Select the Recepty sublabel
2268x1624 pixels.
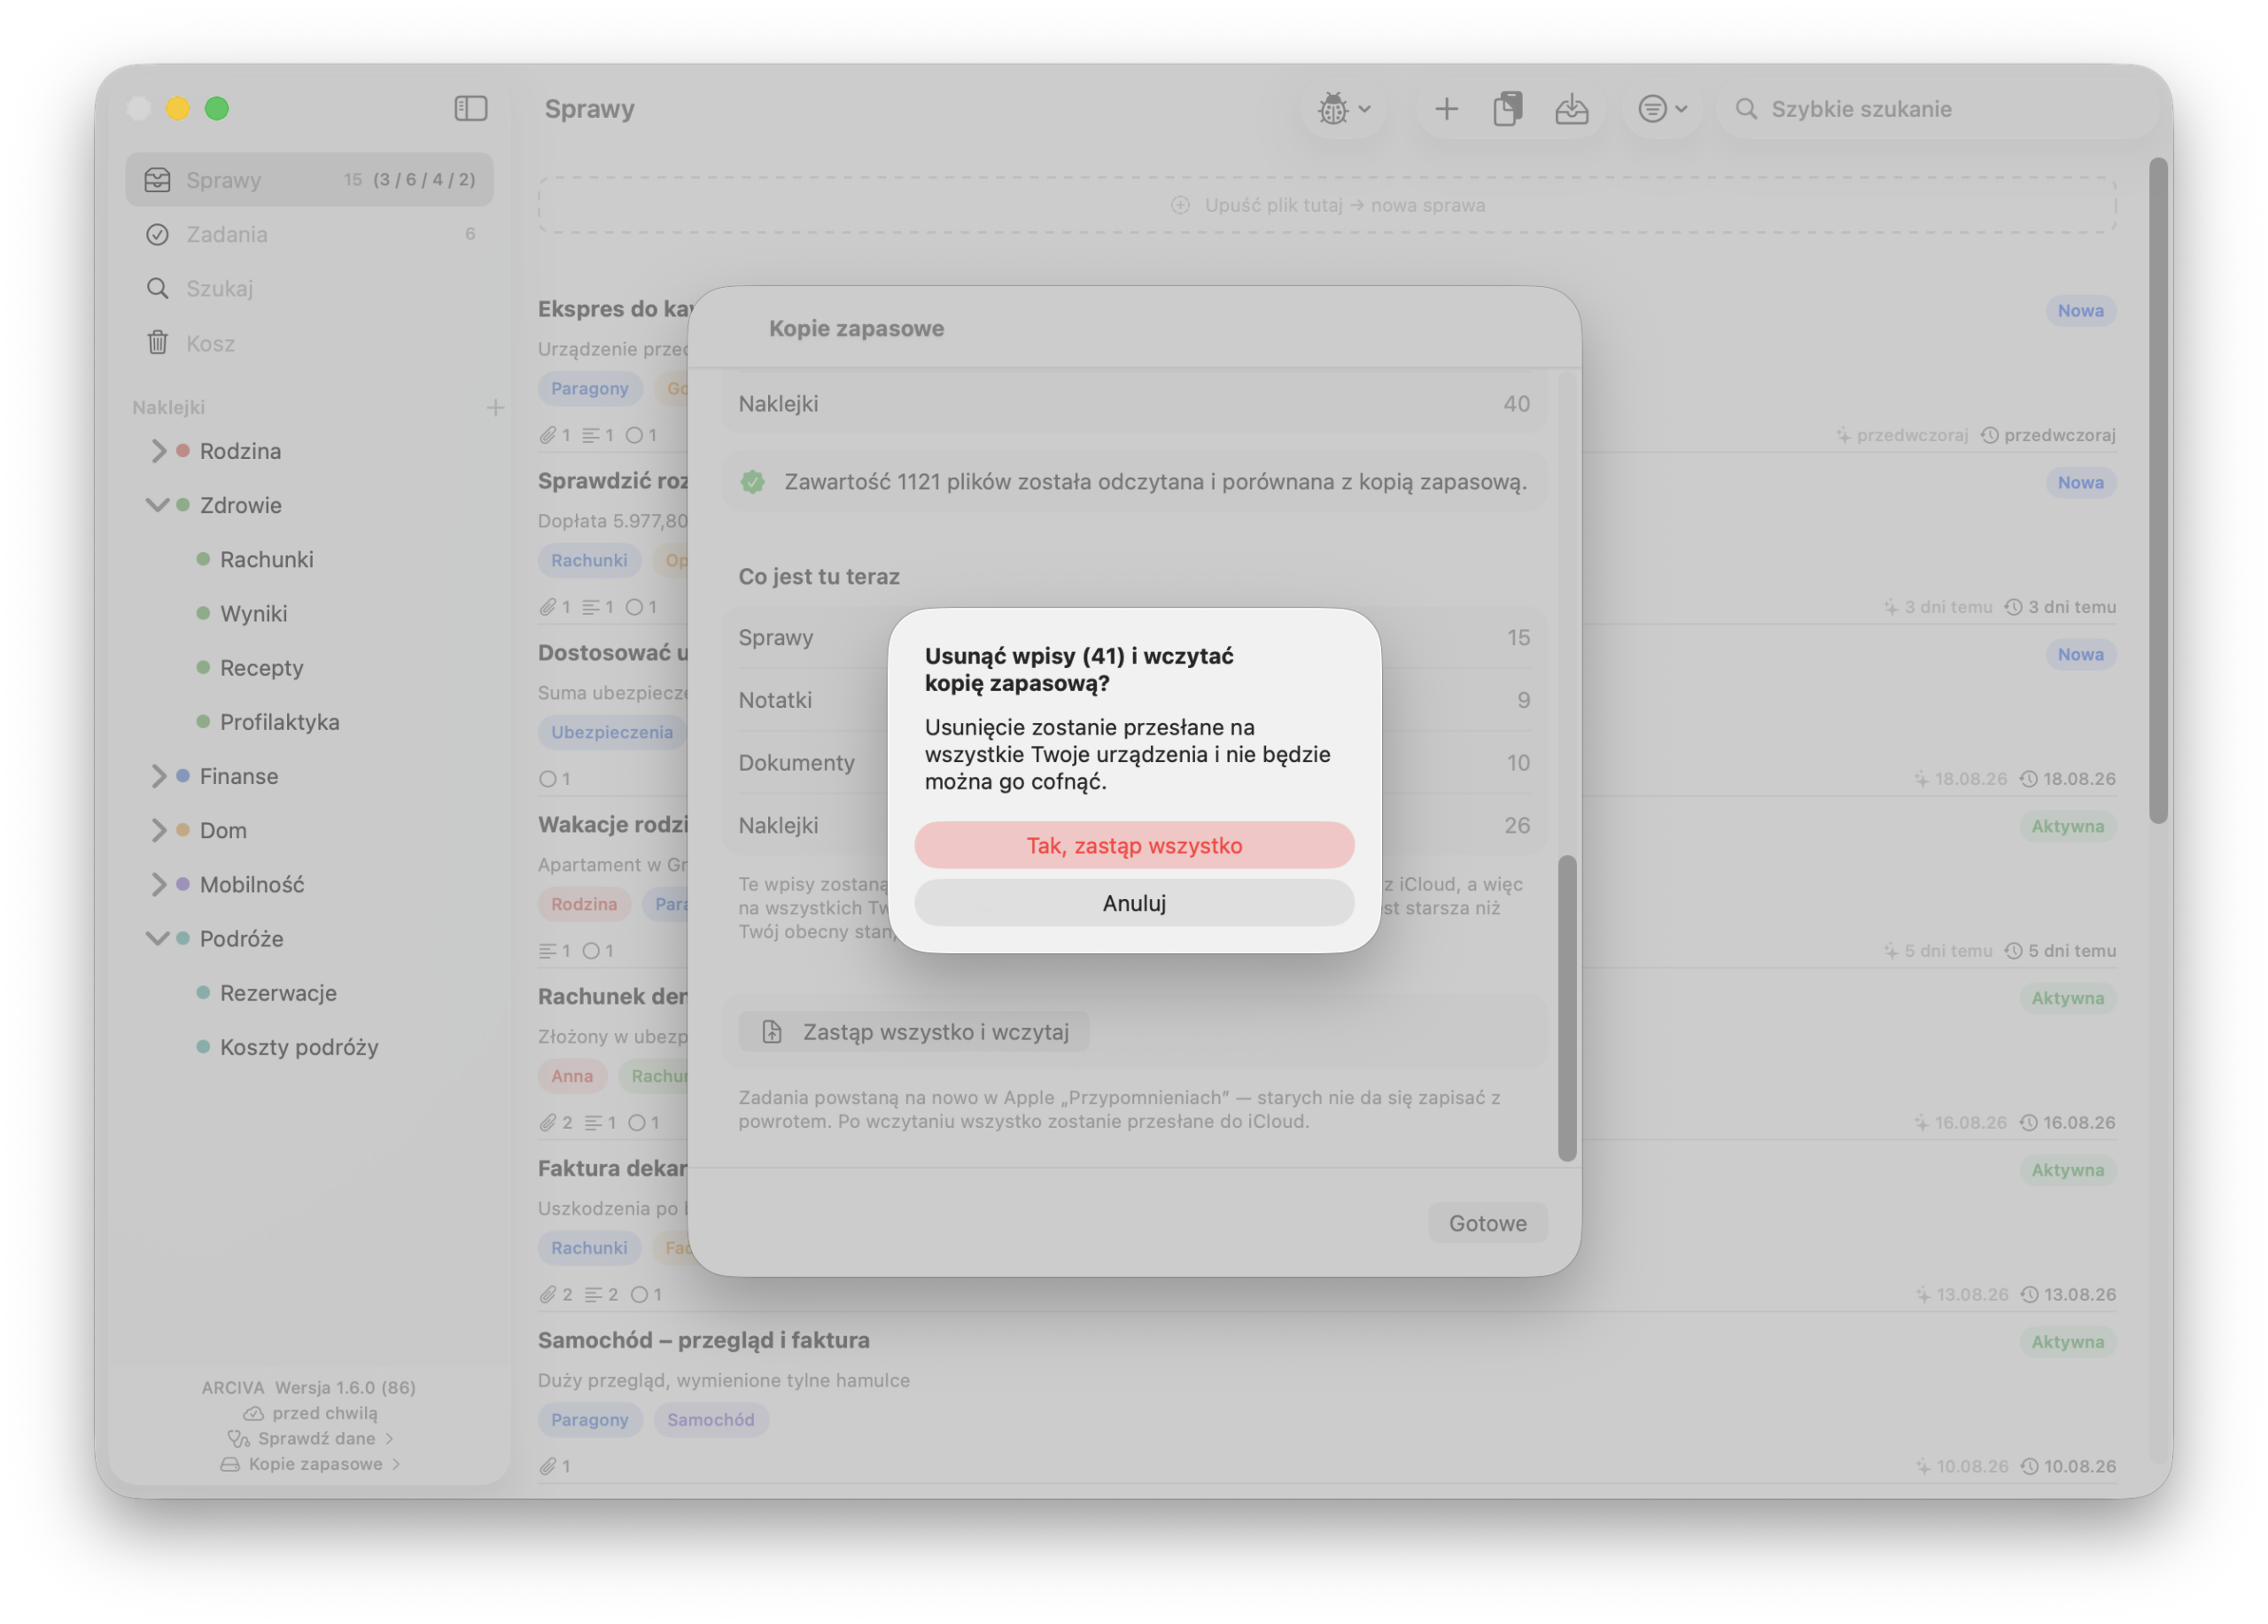pyautogui.click(x=261, y=667)
